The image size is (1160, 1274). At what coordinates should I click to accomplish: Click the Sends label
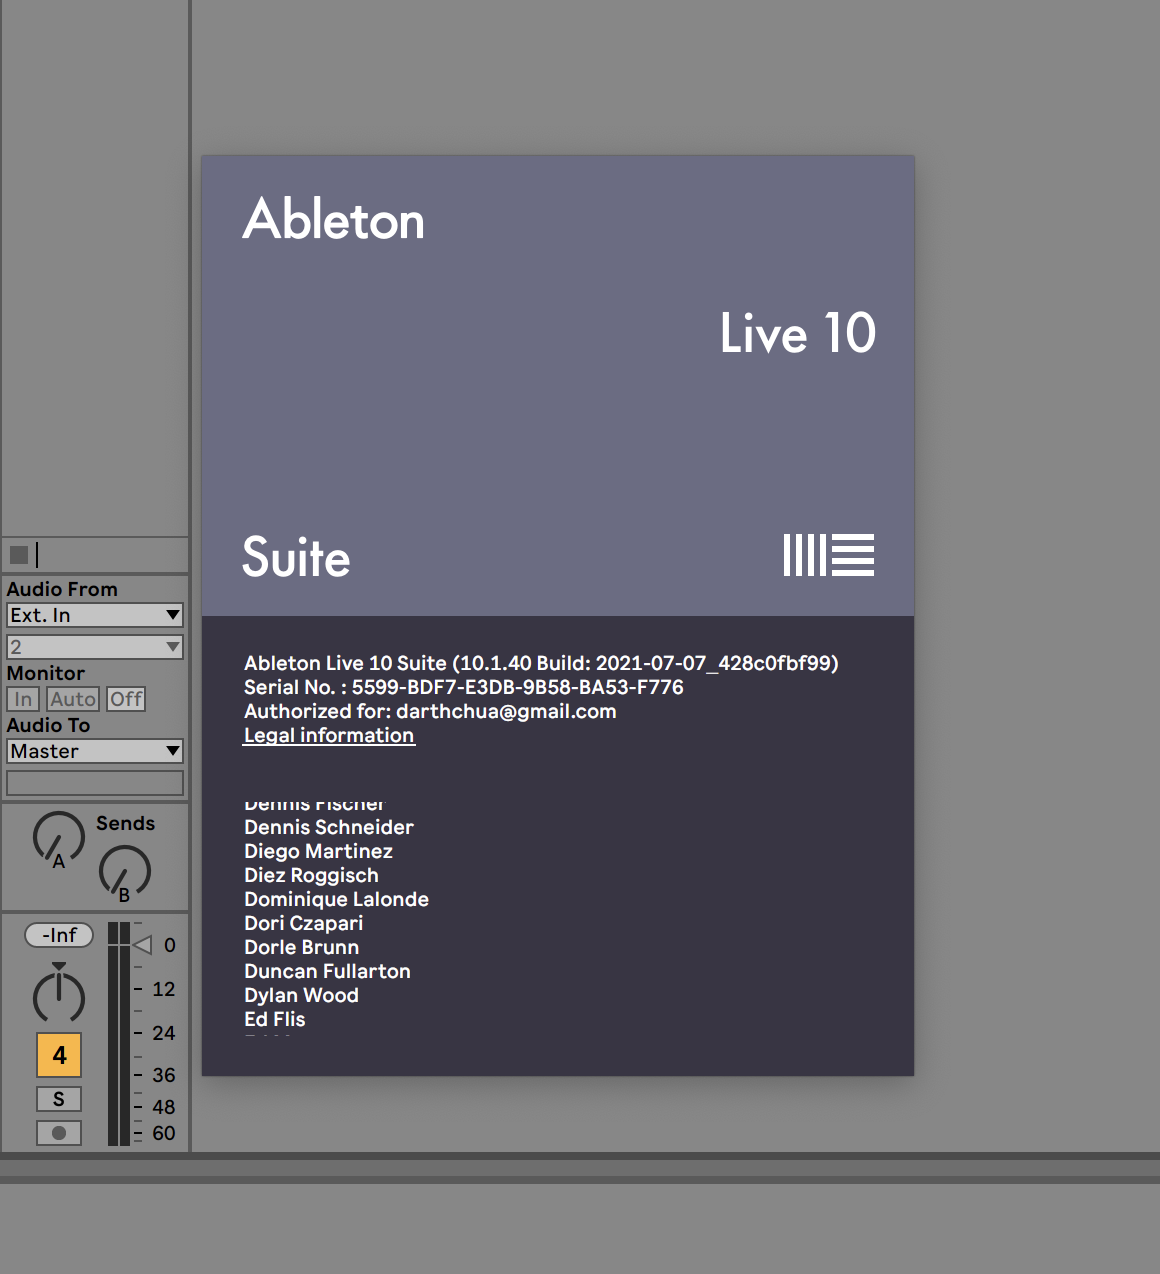point(125,823)
